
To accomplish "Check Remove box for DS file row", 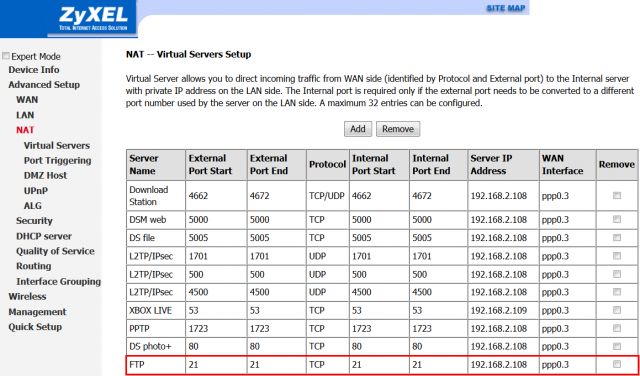I will (617, 238).
